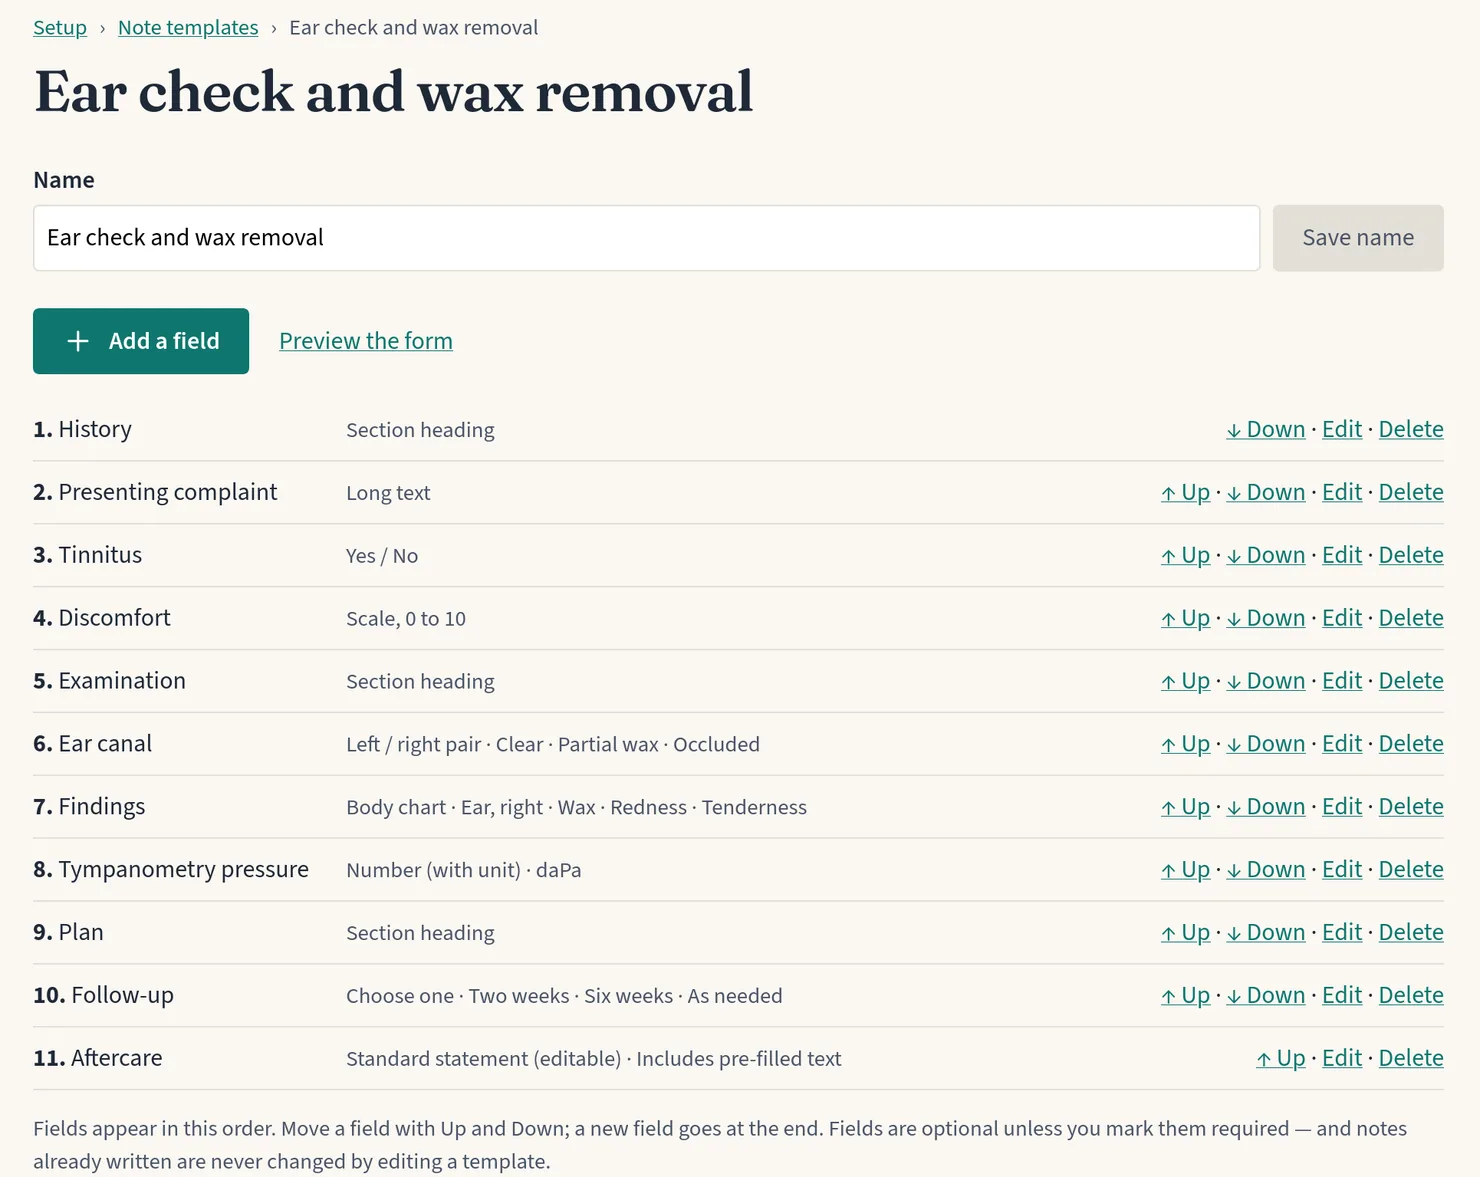Image resolution: width=1480 pixels, height=1177 pixels.
Task: Move the Plan heading up
Action: coord(1185,933)
